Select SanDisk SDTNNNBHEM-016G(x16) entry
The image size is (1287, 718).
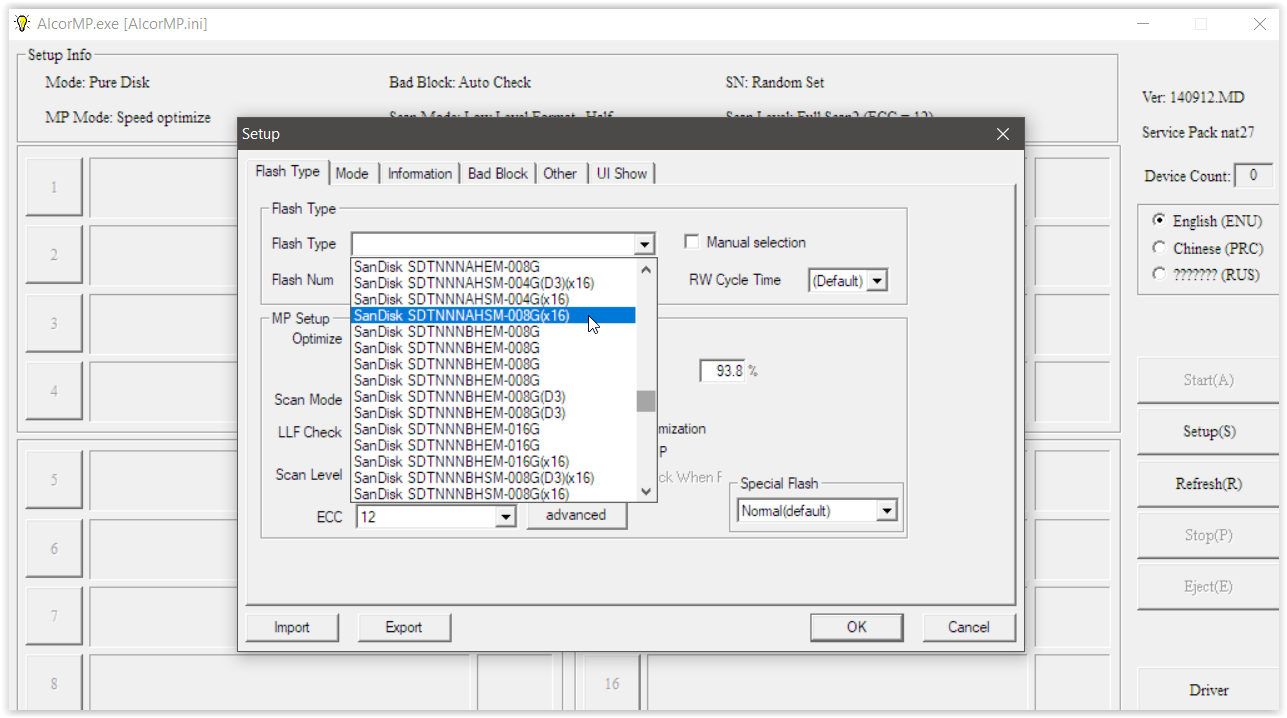click(494, 461)
